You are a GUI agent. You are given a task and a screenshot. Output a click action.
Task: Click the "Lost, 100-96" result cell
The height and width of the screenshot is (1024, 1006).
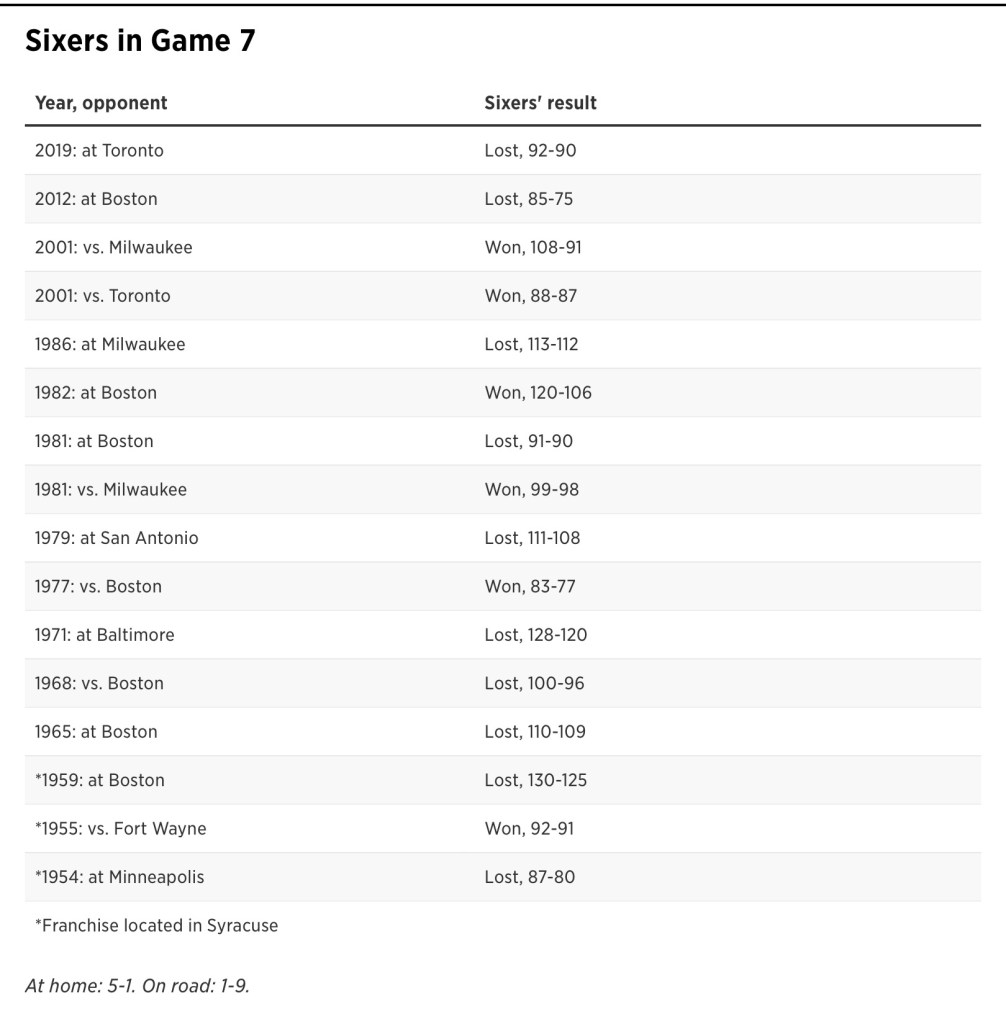click(x=534, y=684)
